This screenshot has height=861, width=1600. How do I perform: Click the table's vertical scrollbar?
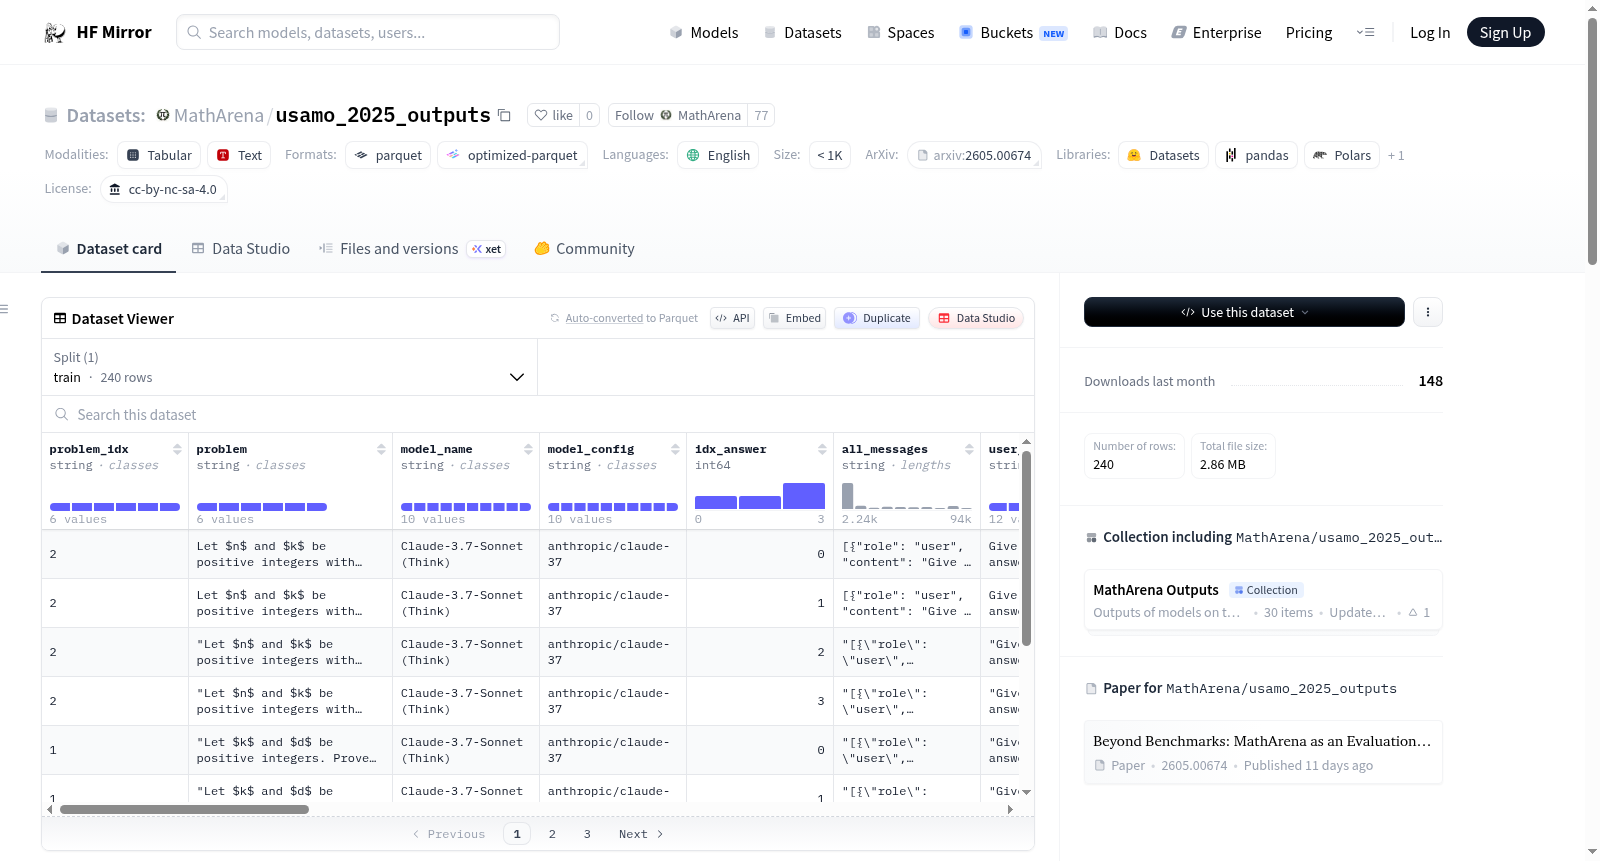click(x=1026, y=548)
